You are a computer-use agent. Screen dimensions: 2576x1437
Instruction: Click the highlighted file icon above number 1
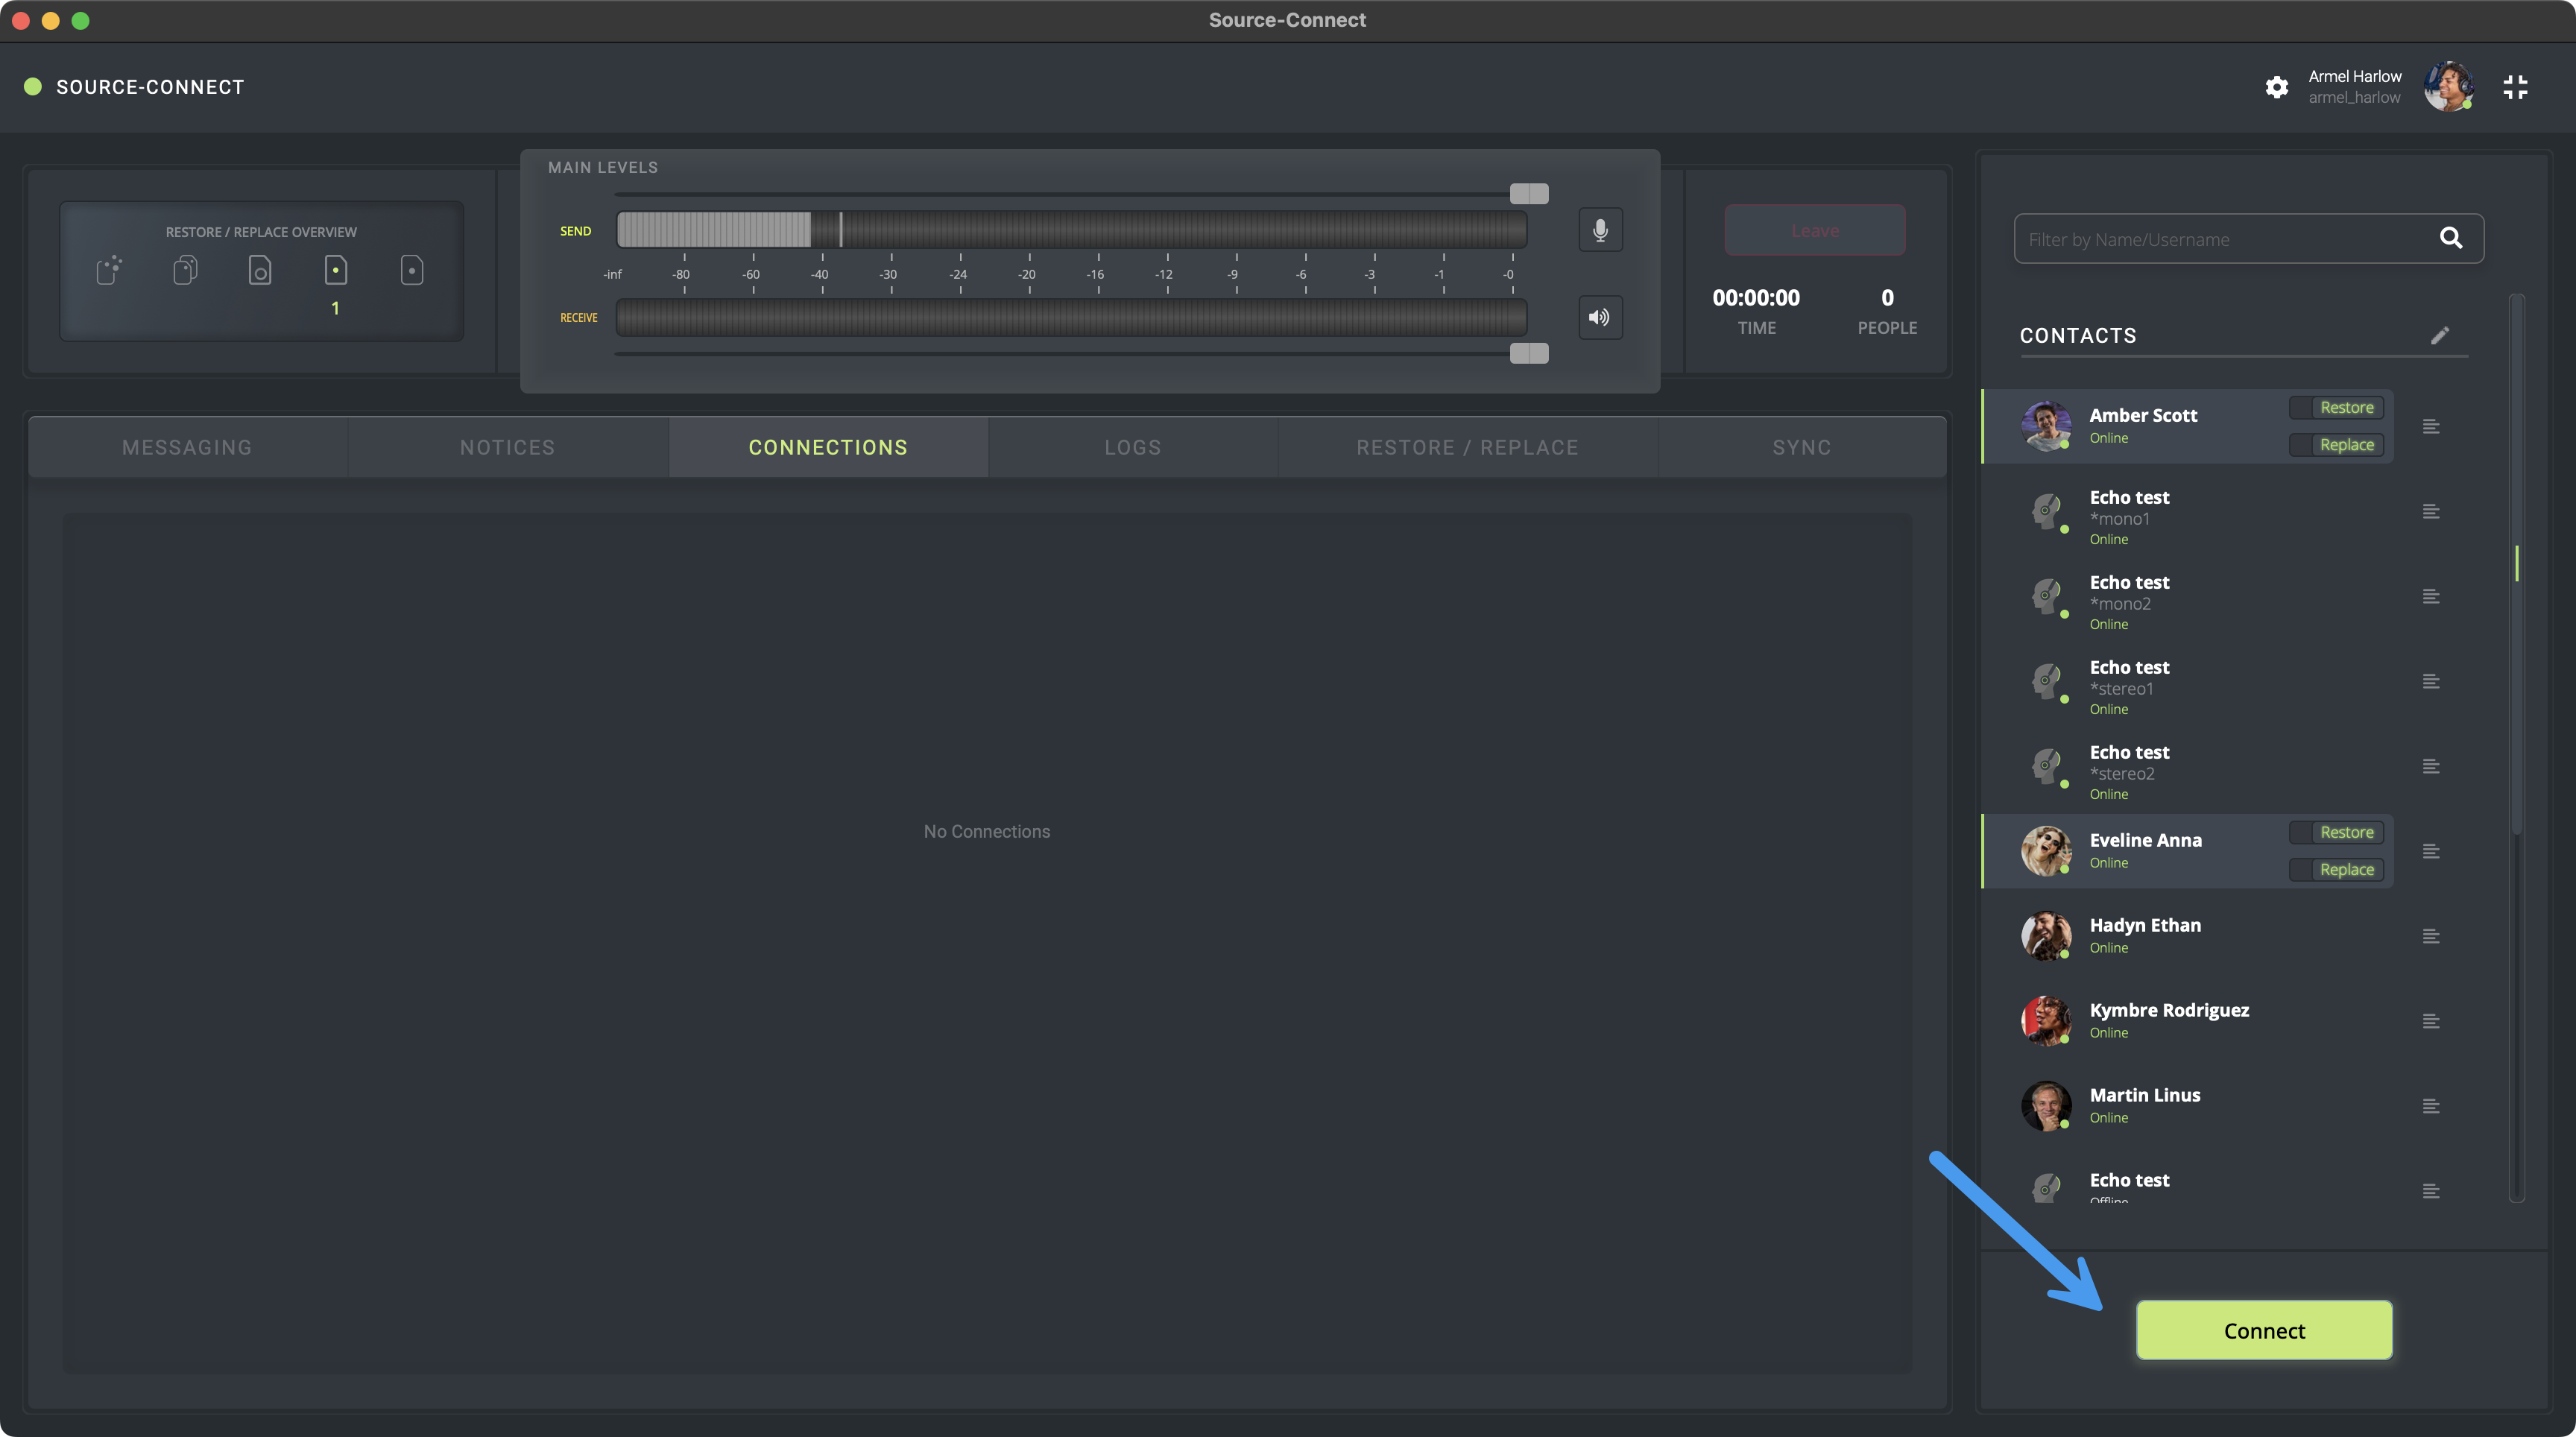point(336,270)
